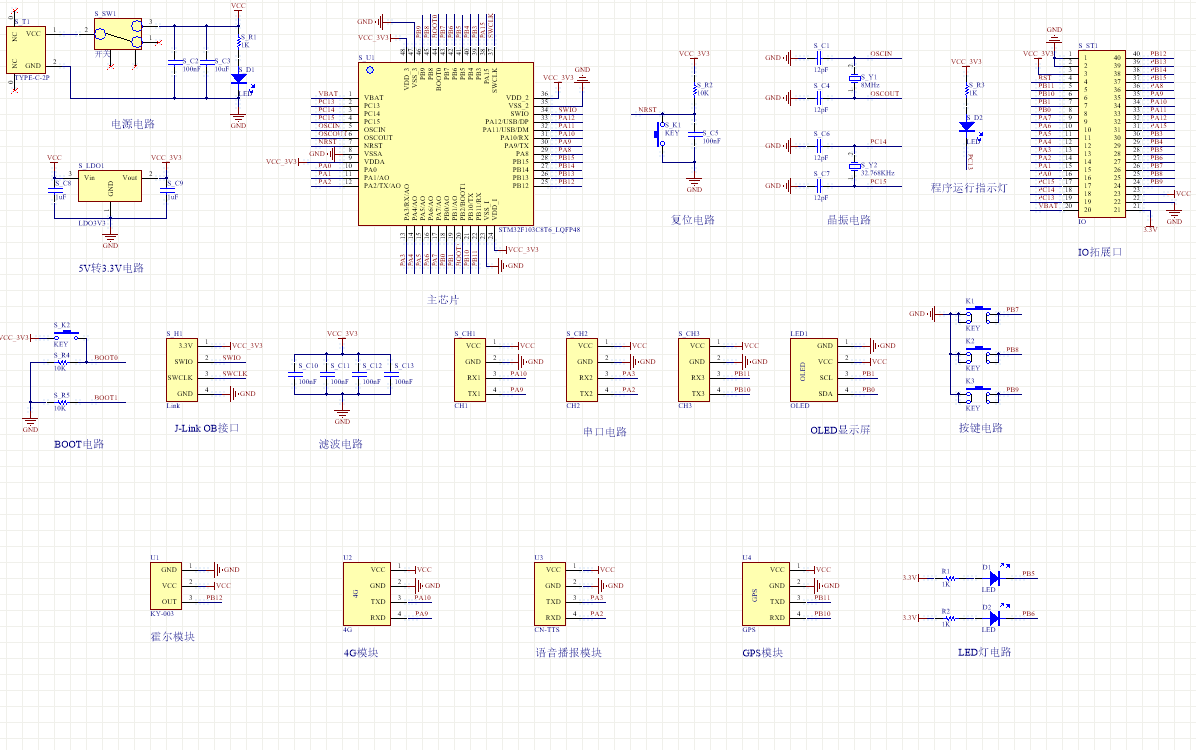Click the STM32F103C8T6_LQFP48 part name text
The image size is (1197, 750).
(539, 230)
